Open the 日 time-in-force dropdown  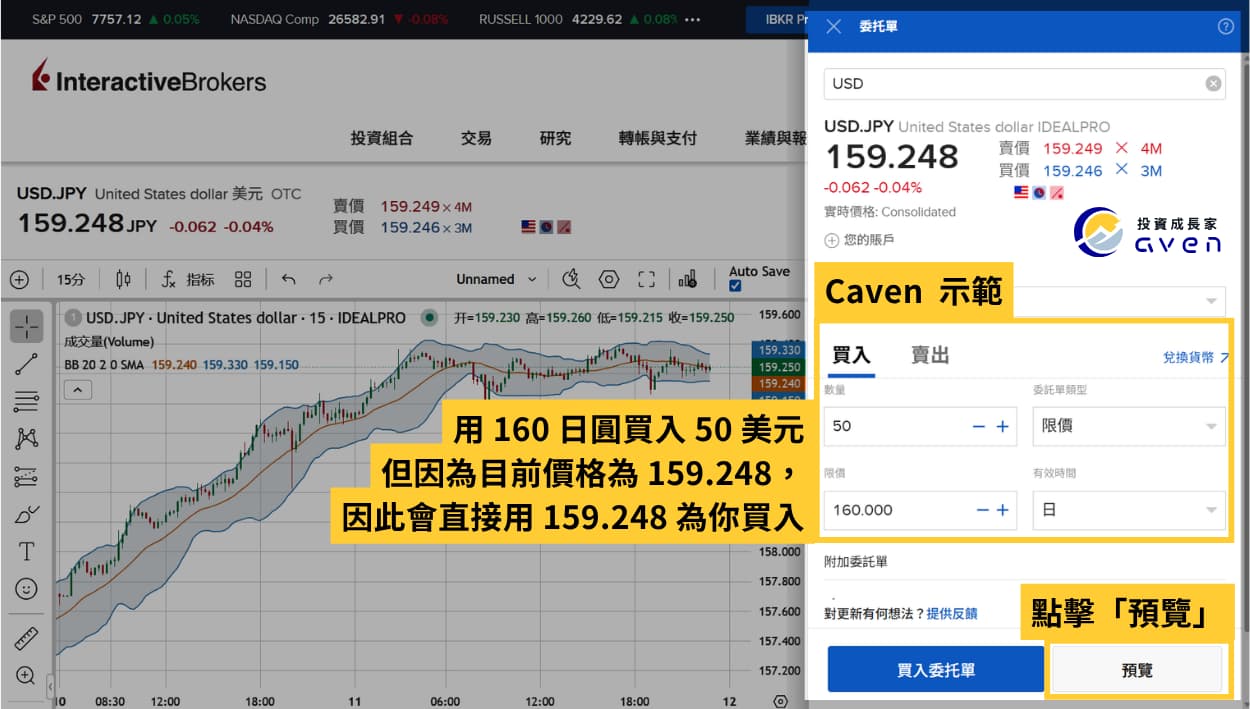pyautogui.click(x=1128, y=510)
